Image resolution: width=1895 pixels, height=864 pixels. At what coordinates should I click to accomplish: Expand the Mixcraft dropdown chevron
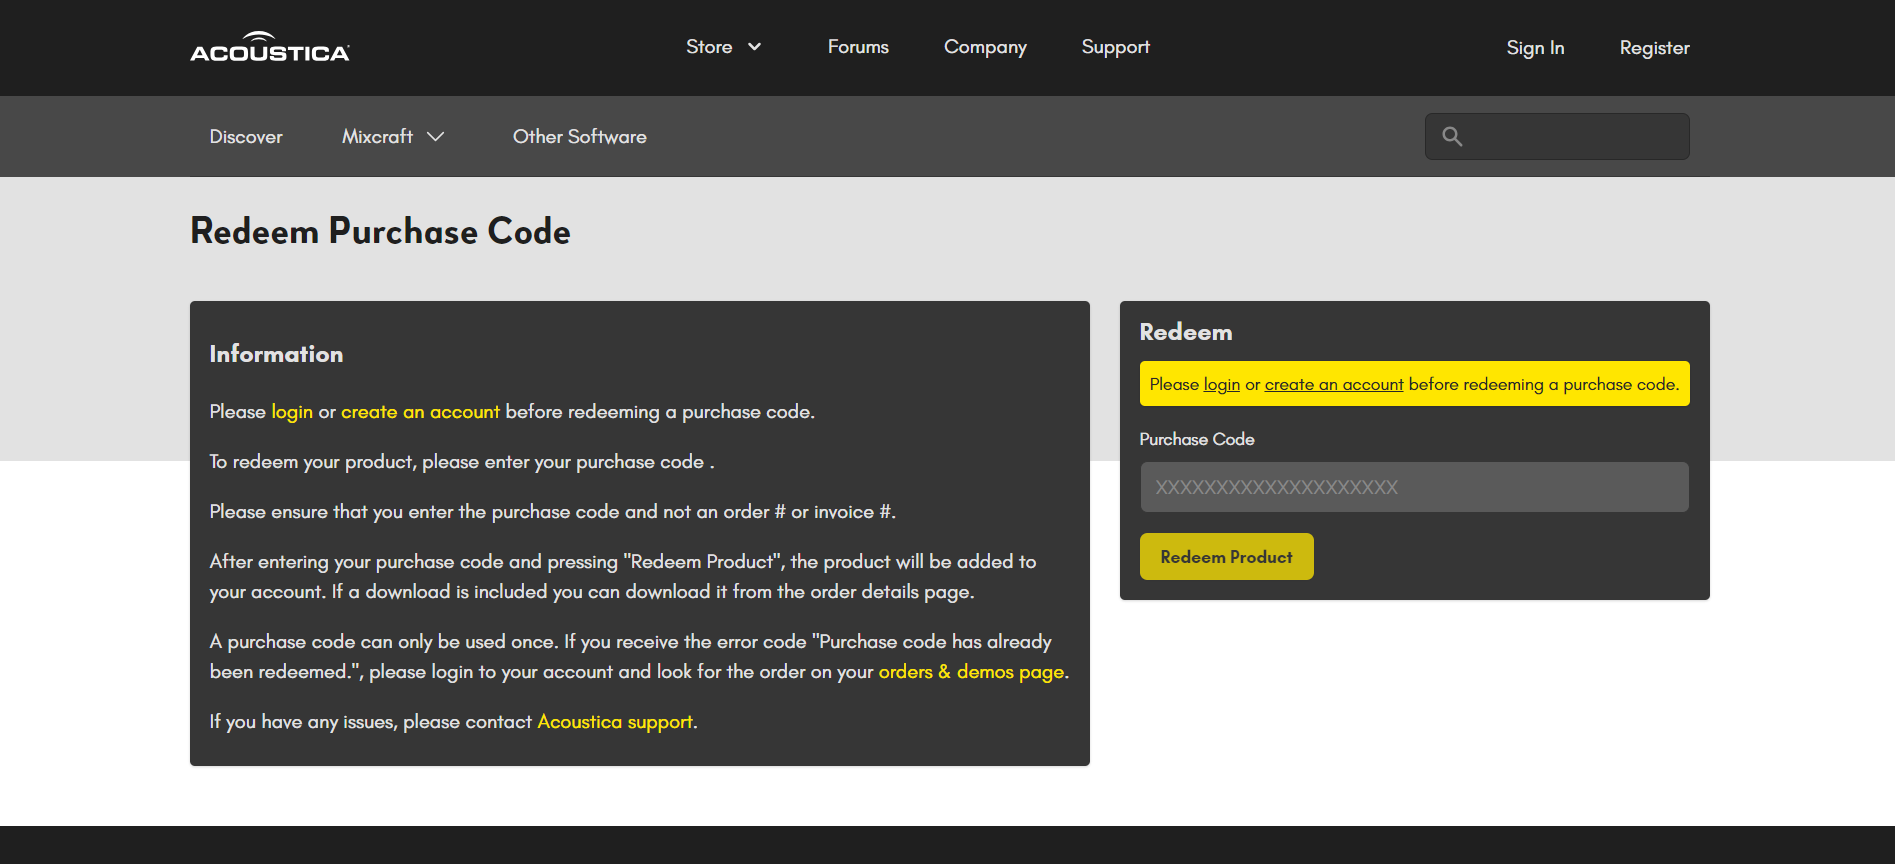coord(435,137)
